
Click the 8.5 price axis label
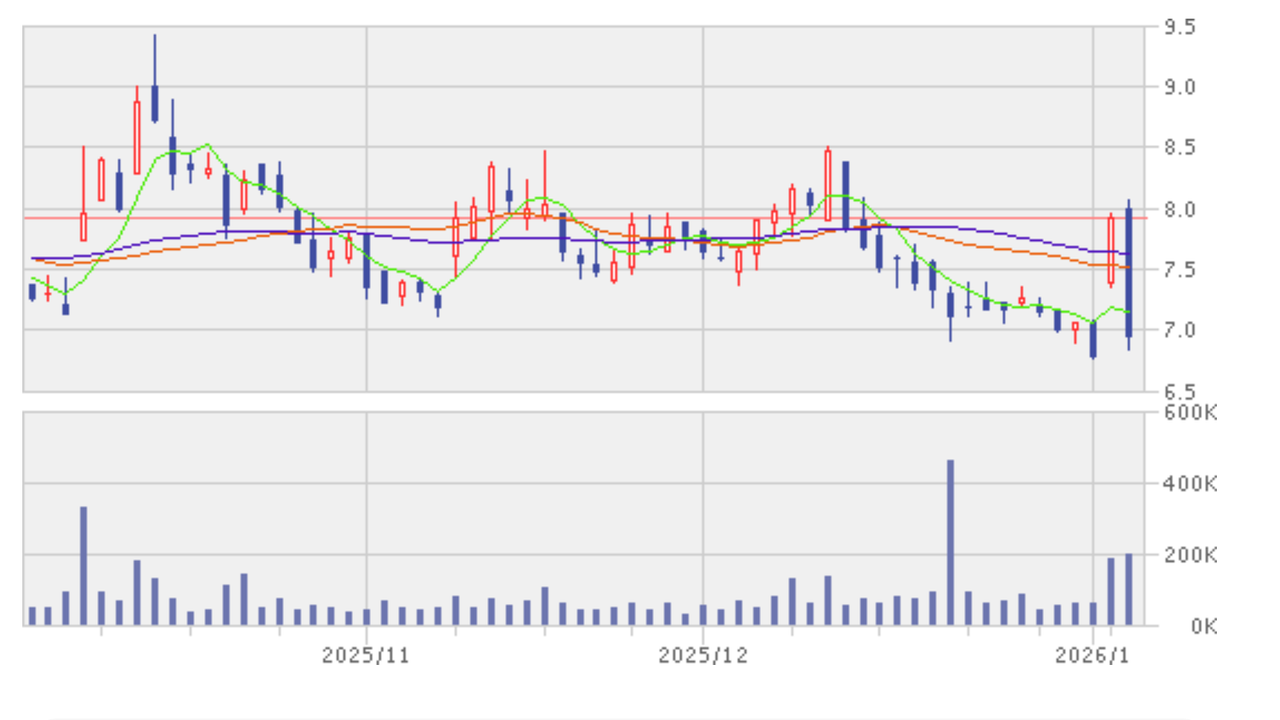[1179, 149]
